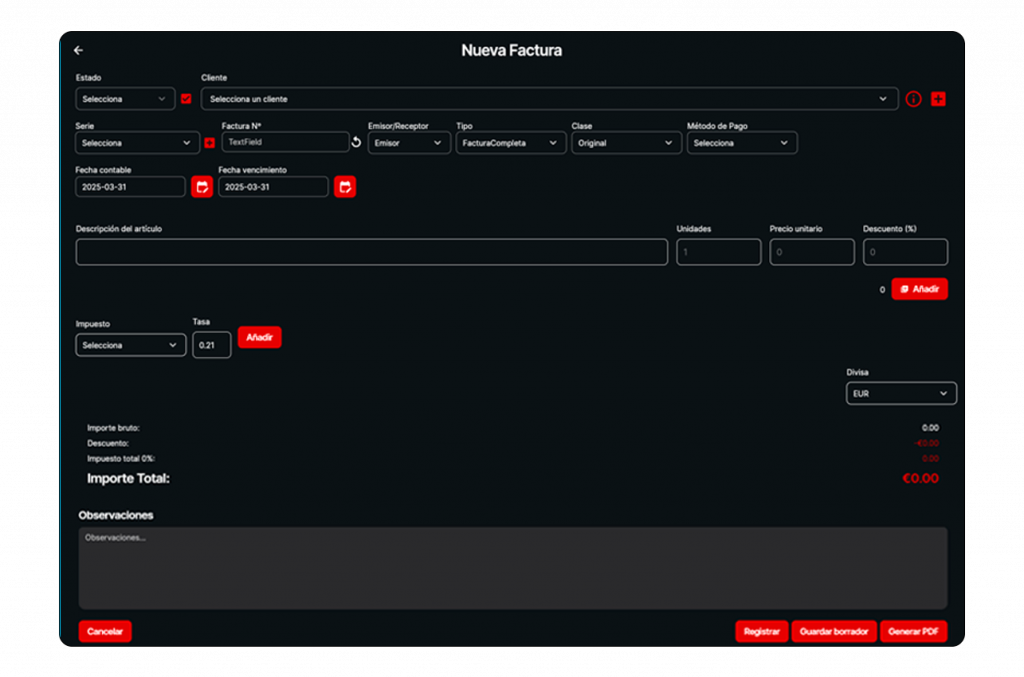Viewport: 1024px width, 677px height.
Task: Add a new client with plus icon
Action: [938, 99]
